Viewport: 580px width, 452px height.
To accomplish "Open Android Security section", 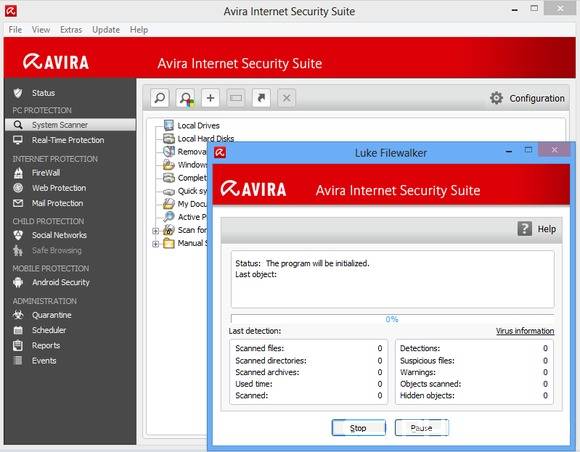I will [61, 282].
